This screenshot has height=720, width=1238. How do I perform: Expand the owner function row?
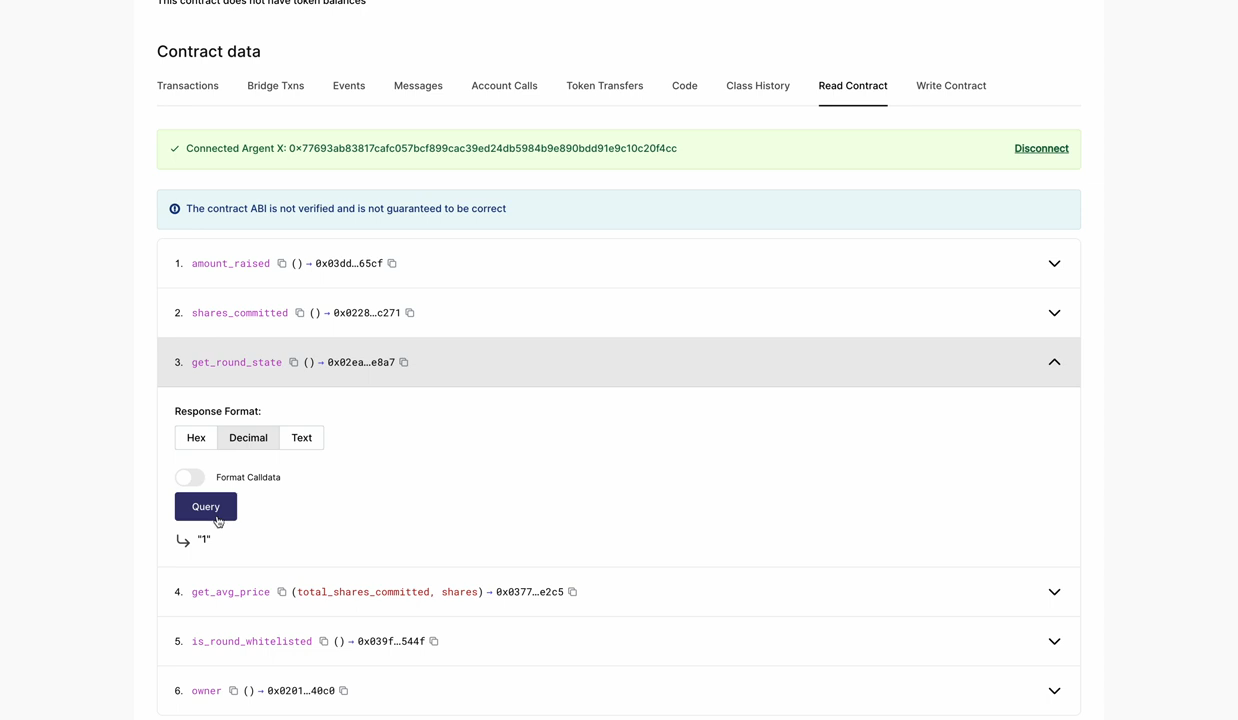coord(1054,691)
